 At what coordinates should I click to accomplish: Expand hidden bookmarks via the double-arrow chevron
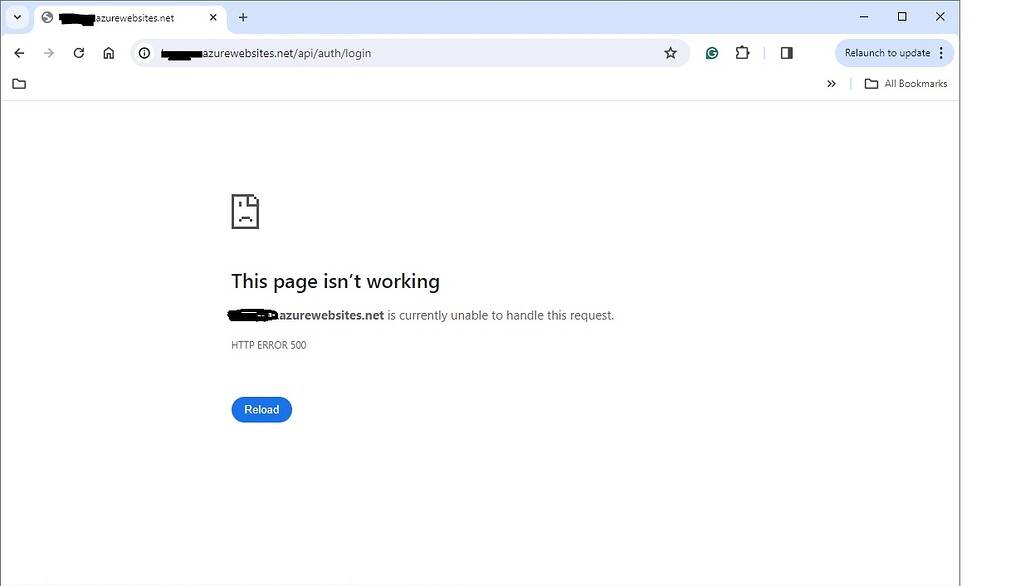pos(831,84)
